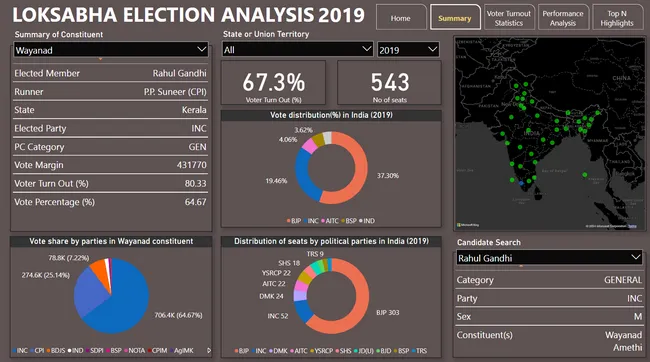
Task: Click the Voter Turn Out value 80.33
Action: coord(196,183)
